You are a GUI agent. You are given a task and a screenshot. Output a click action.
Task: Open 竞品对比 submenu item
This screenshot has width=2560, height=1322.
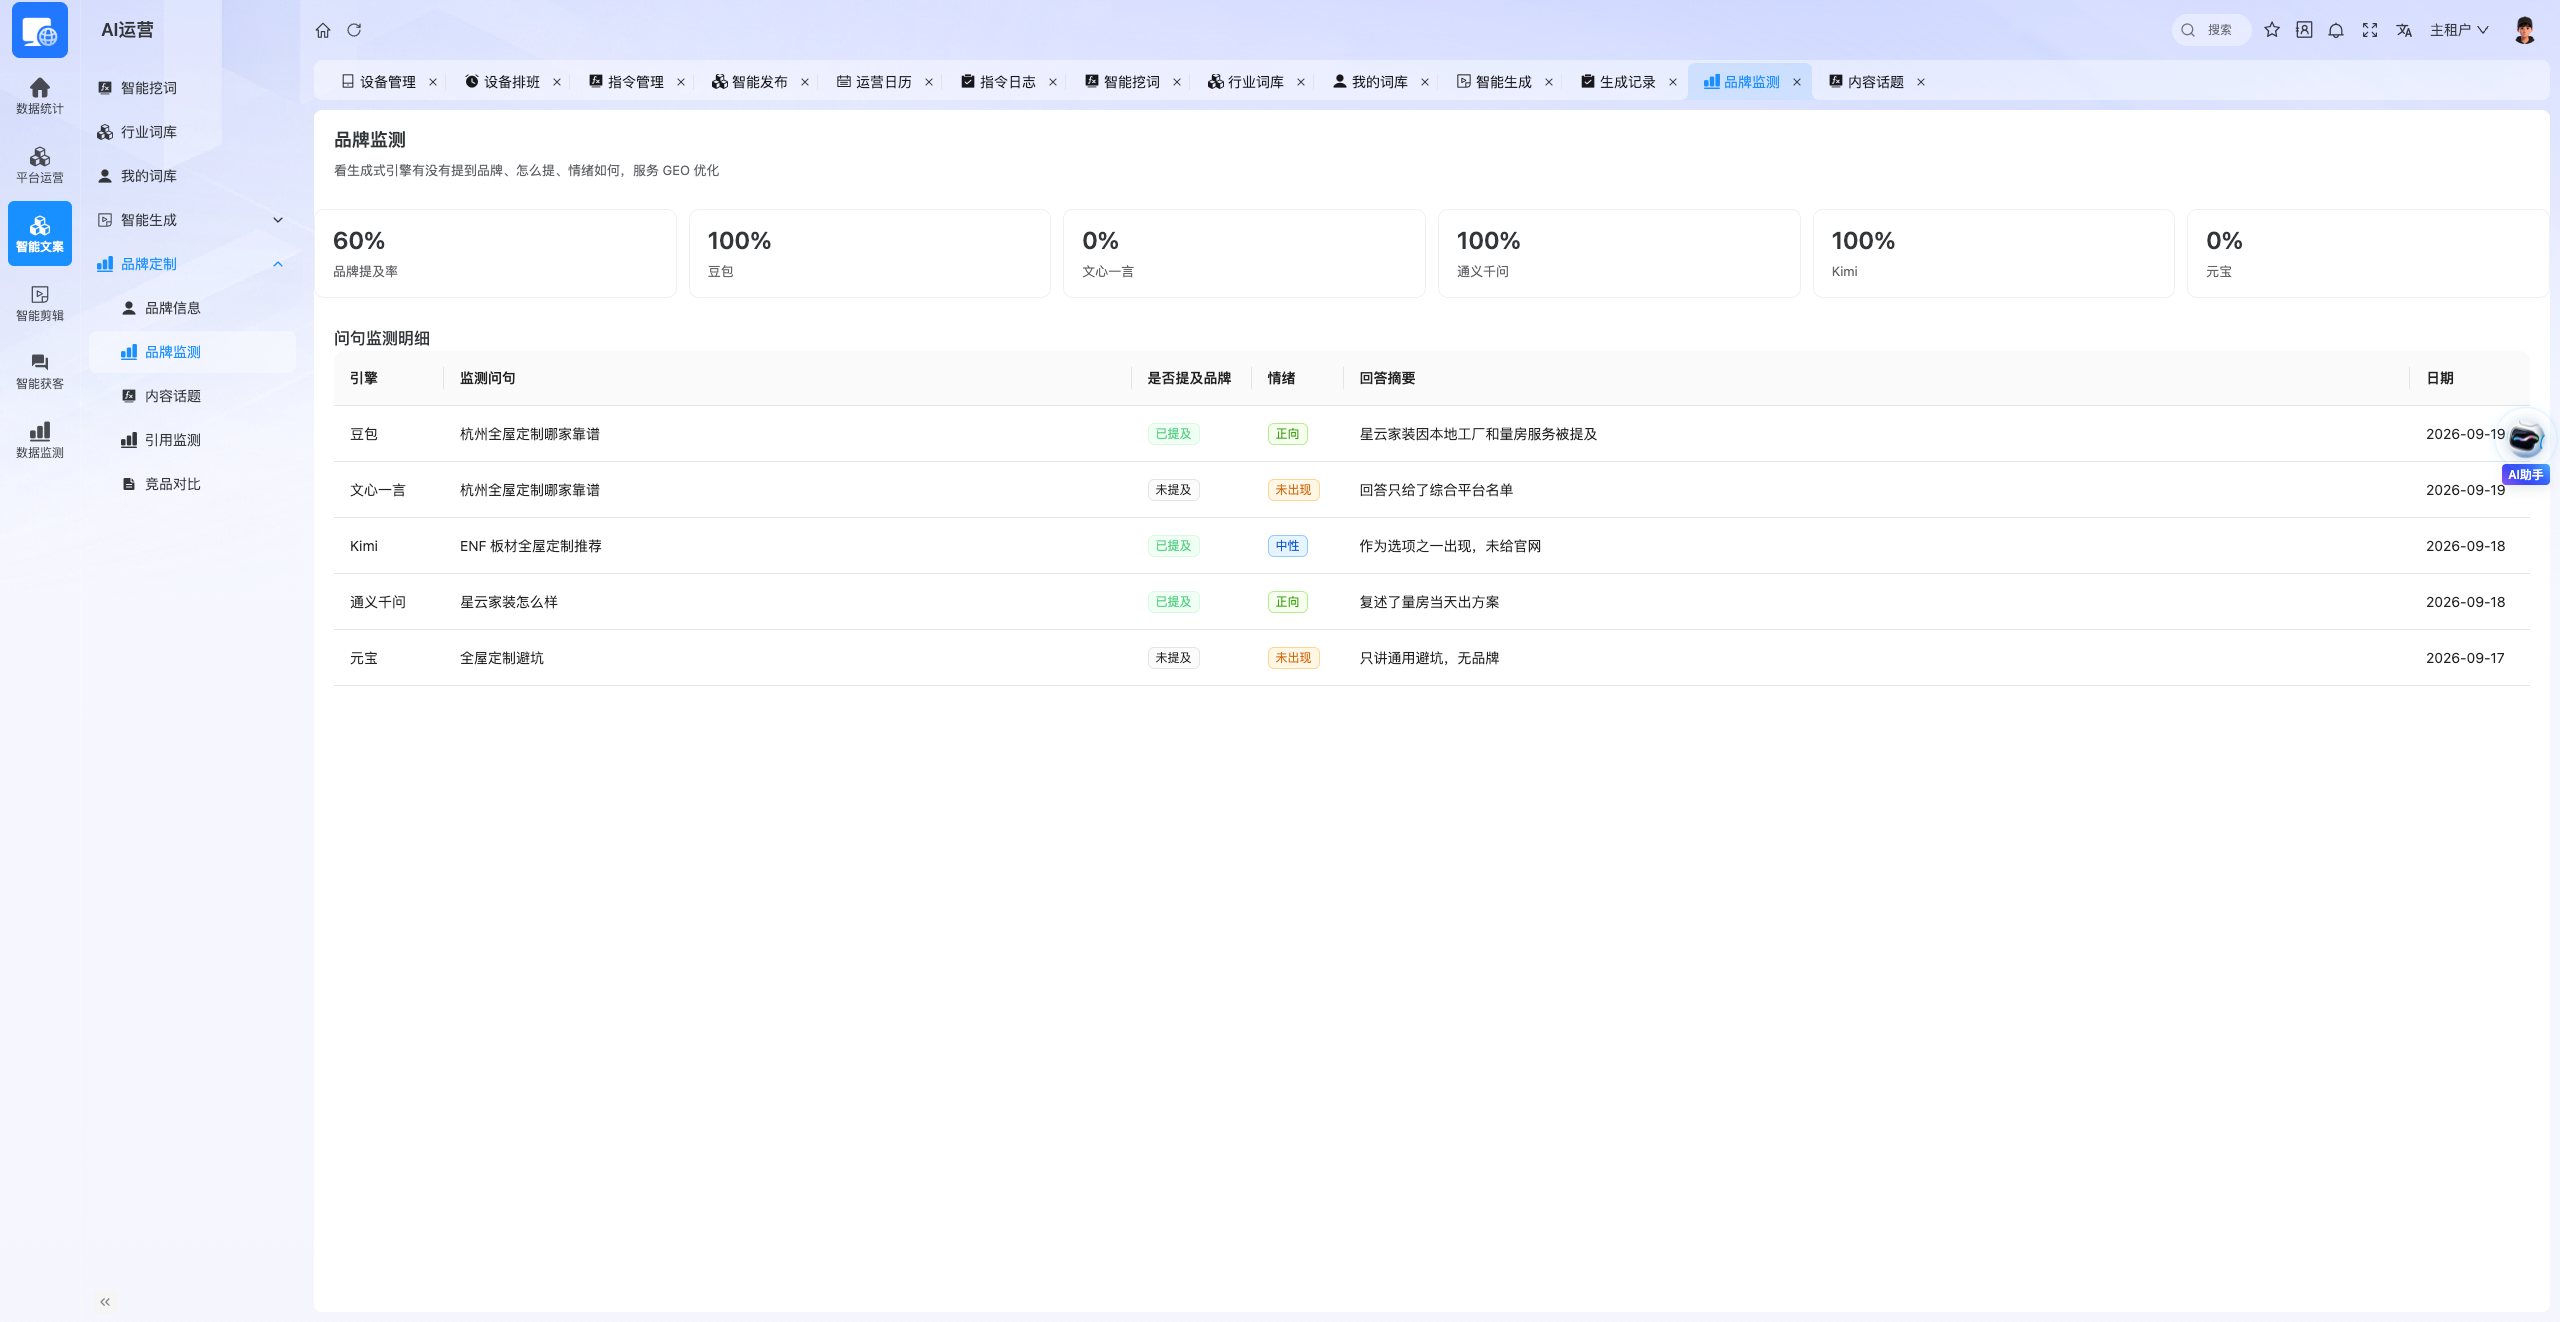click(x=191, y=484)
